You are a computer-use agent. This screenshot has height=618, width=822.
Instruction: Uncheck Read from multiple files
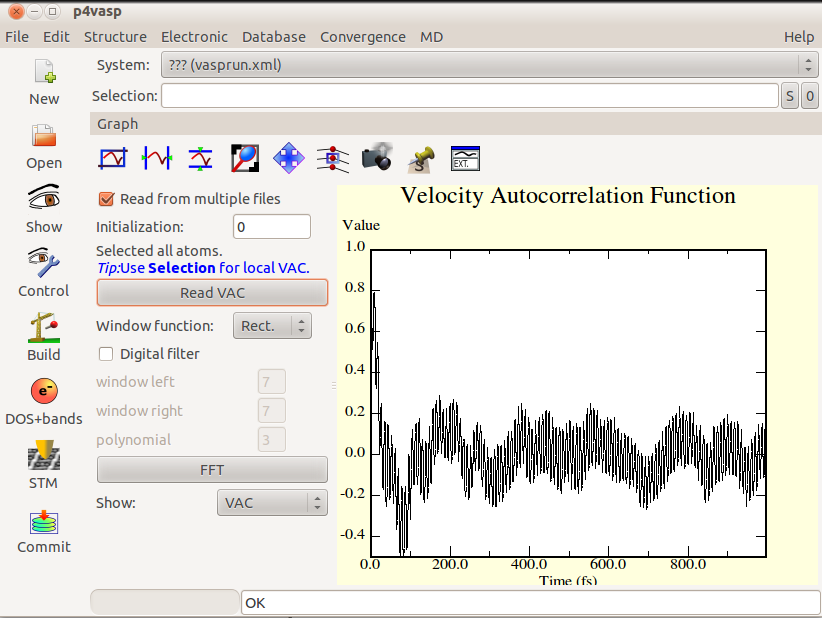click(x=107, y=199)
